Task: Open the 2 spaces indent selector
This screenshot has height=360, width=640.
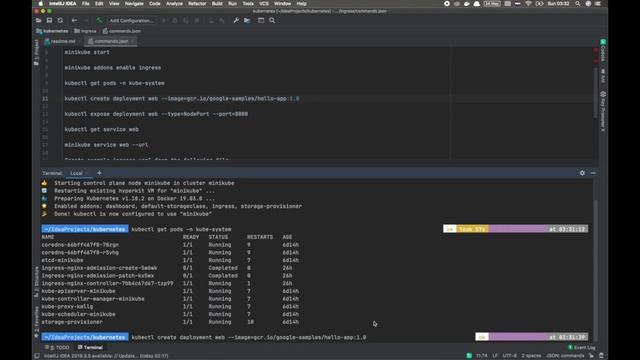Action: click(531, 356)
